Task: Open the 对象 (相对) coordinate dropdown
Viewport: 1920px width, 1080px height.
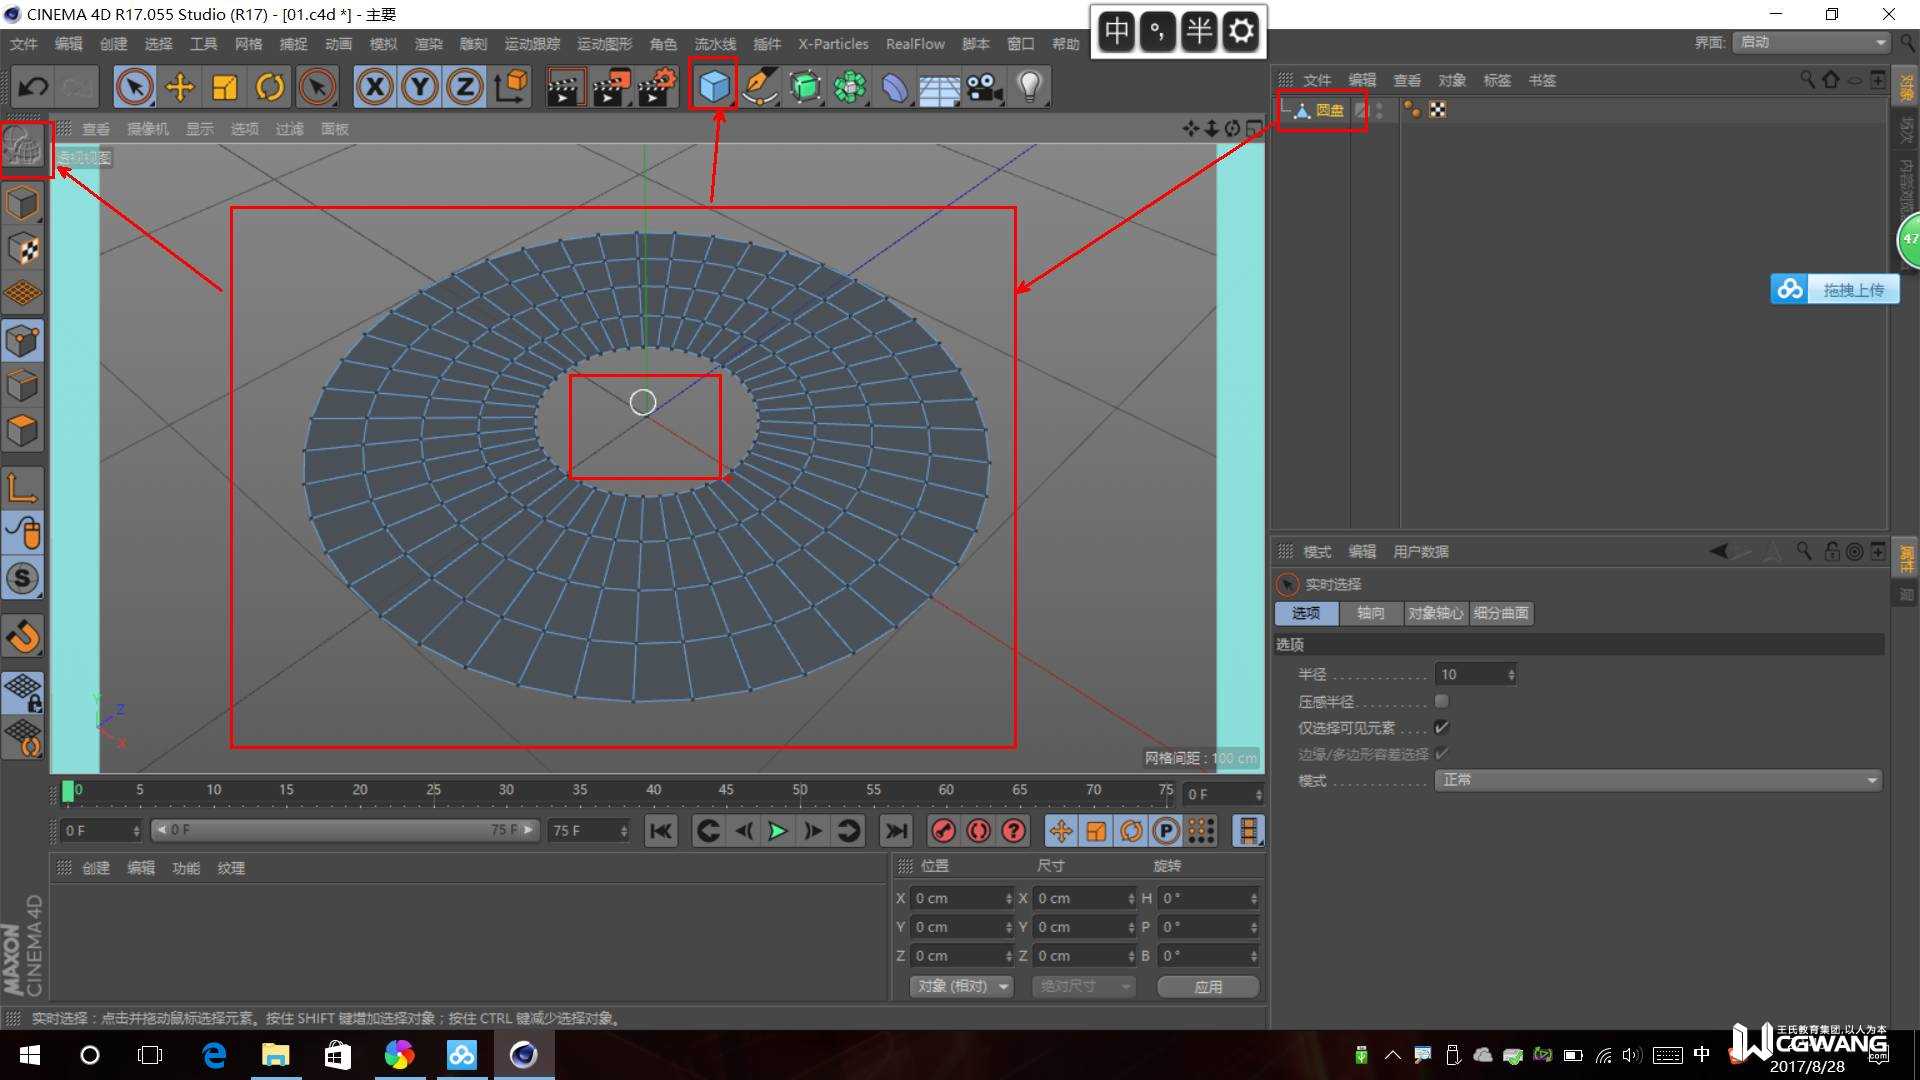Action: pyautogui.click(x=960, y=986)
